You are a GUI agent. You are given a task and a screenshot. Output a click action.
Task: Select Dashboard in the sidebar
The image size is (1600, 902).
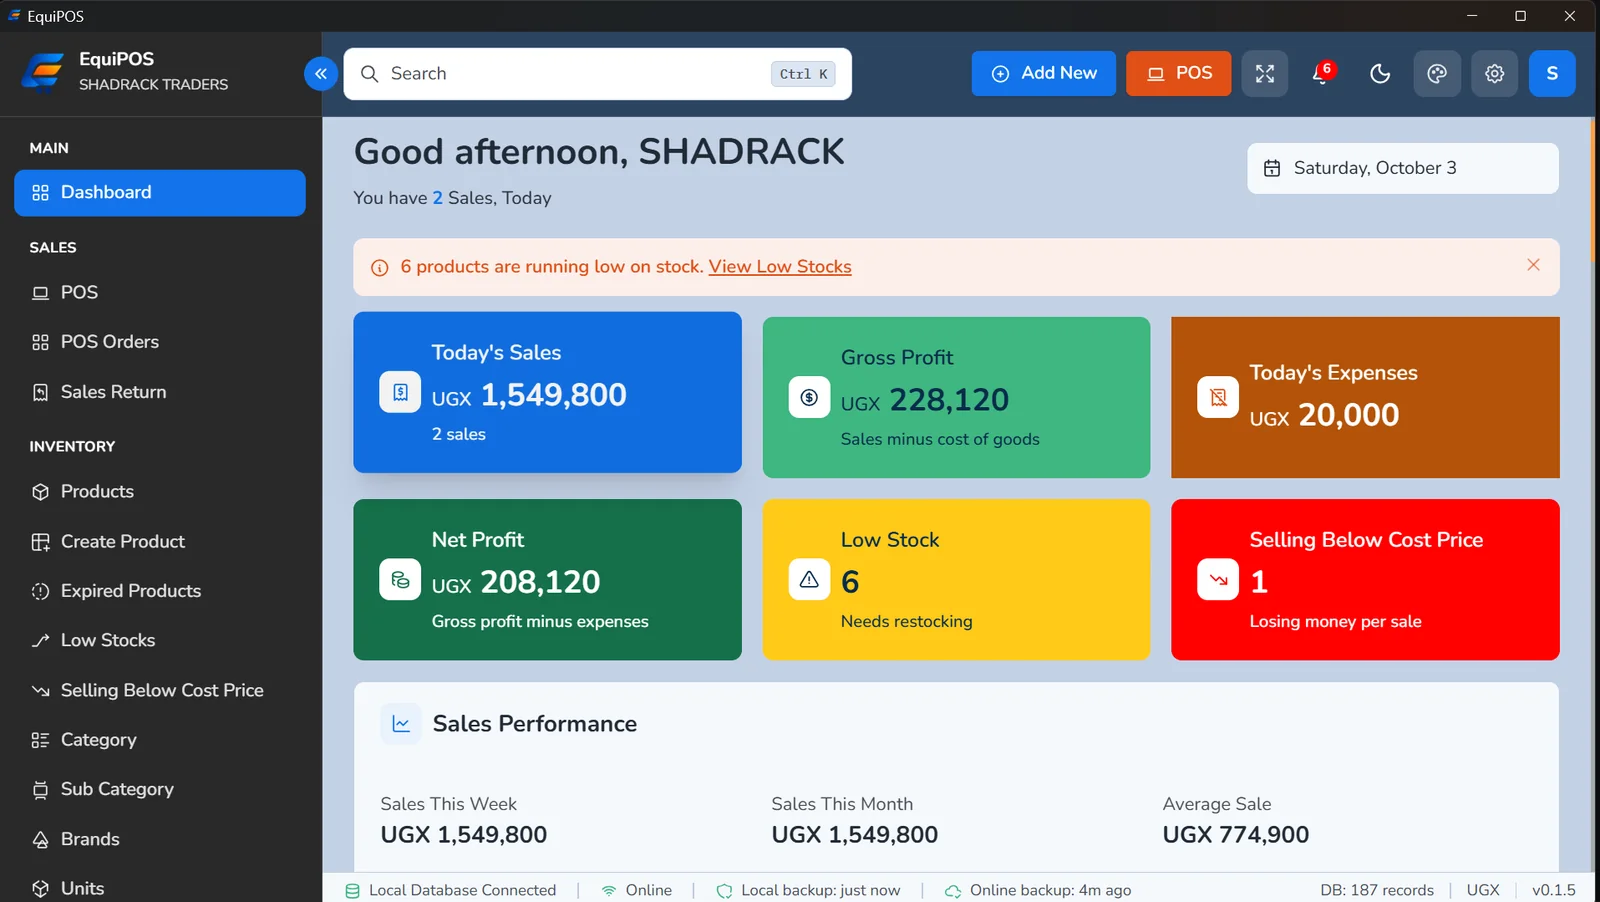click(x=160, y=193)
